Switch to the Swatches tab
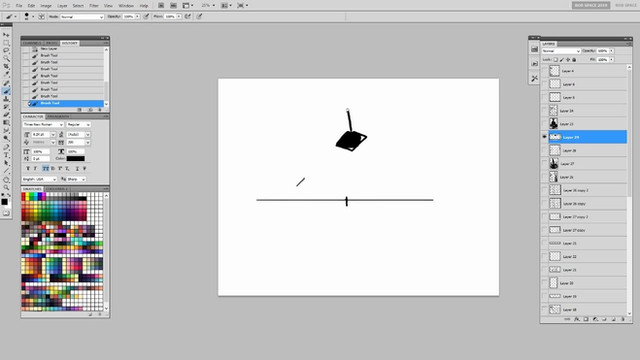This screenshot has height=360, width=640. tap(32, 189)
